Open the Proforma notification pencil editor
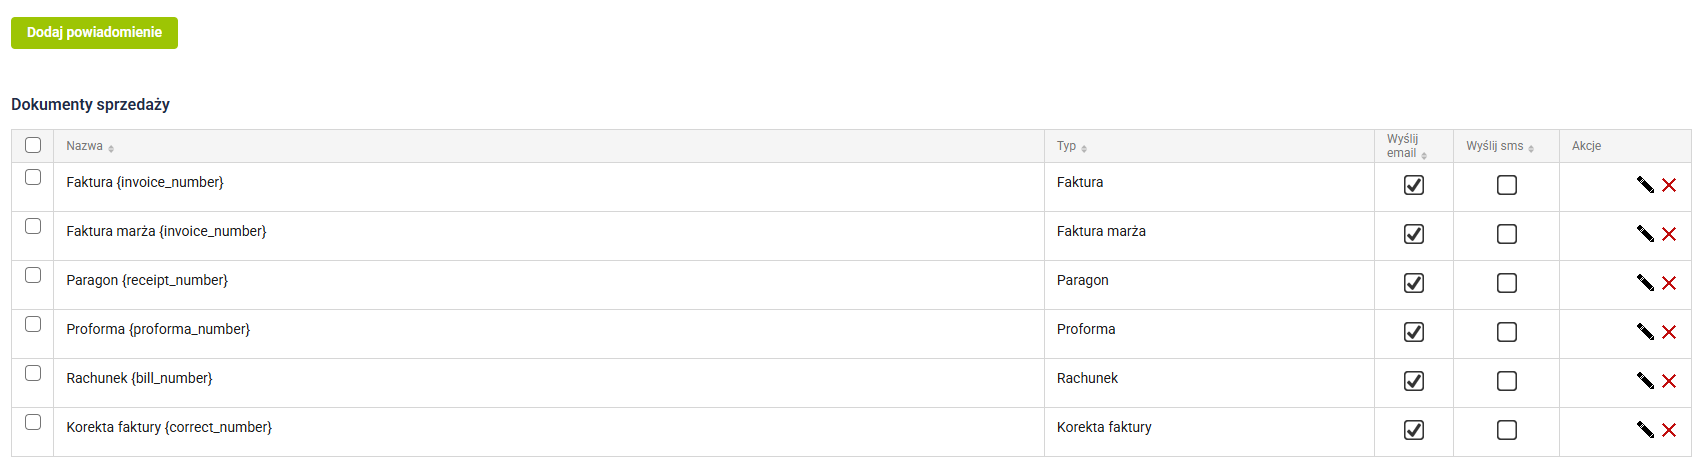 pyautogui.click(x=1645, y=332)
